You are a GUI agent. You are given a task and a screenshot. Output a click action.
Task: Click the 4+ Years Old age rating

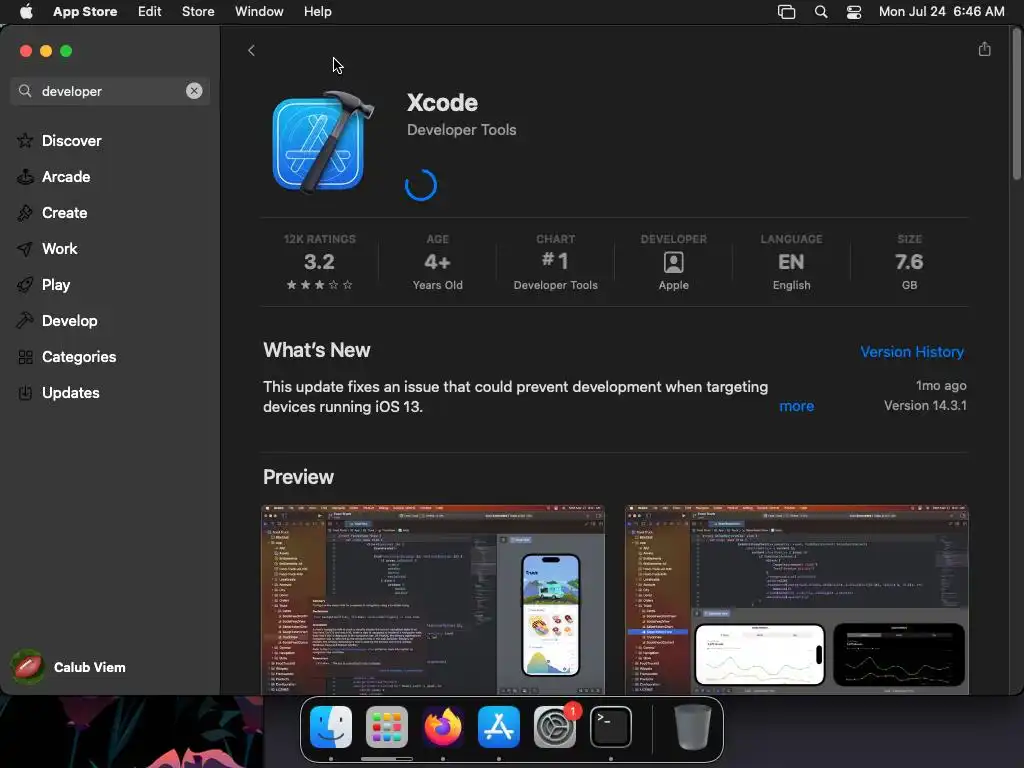[438, 262]
